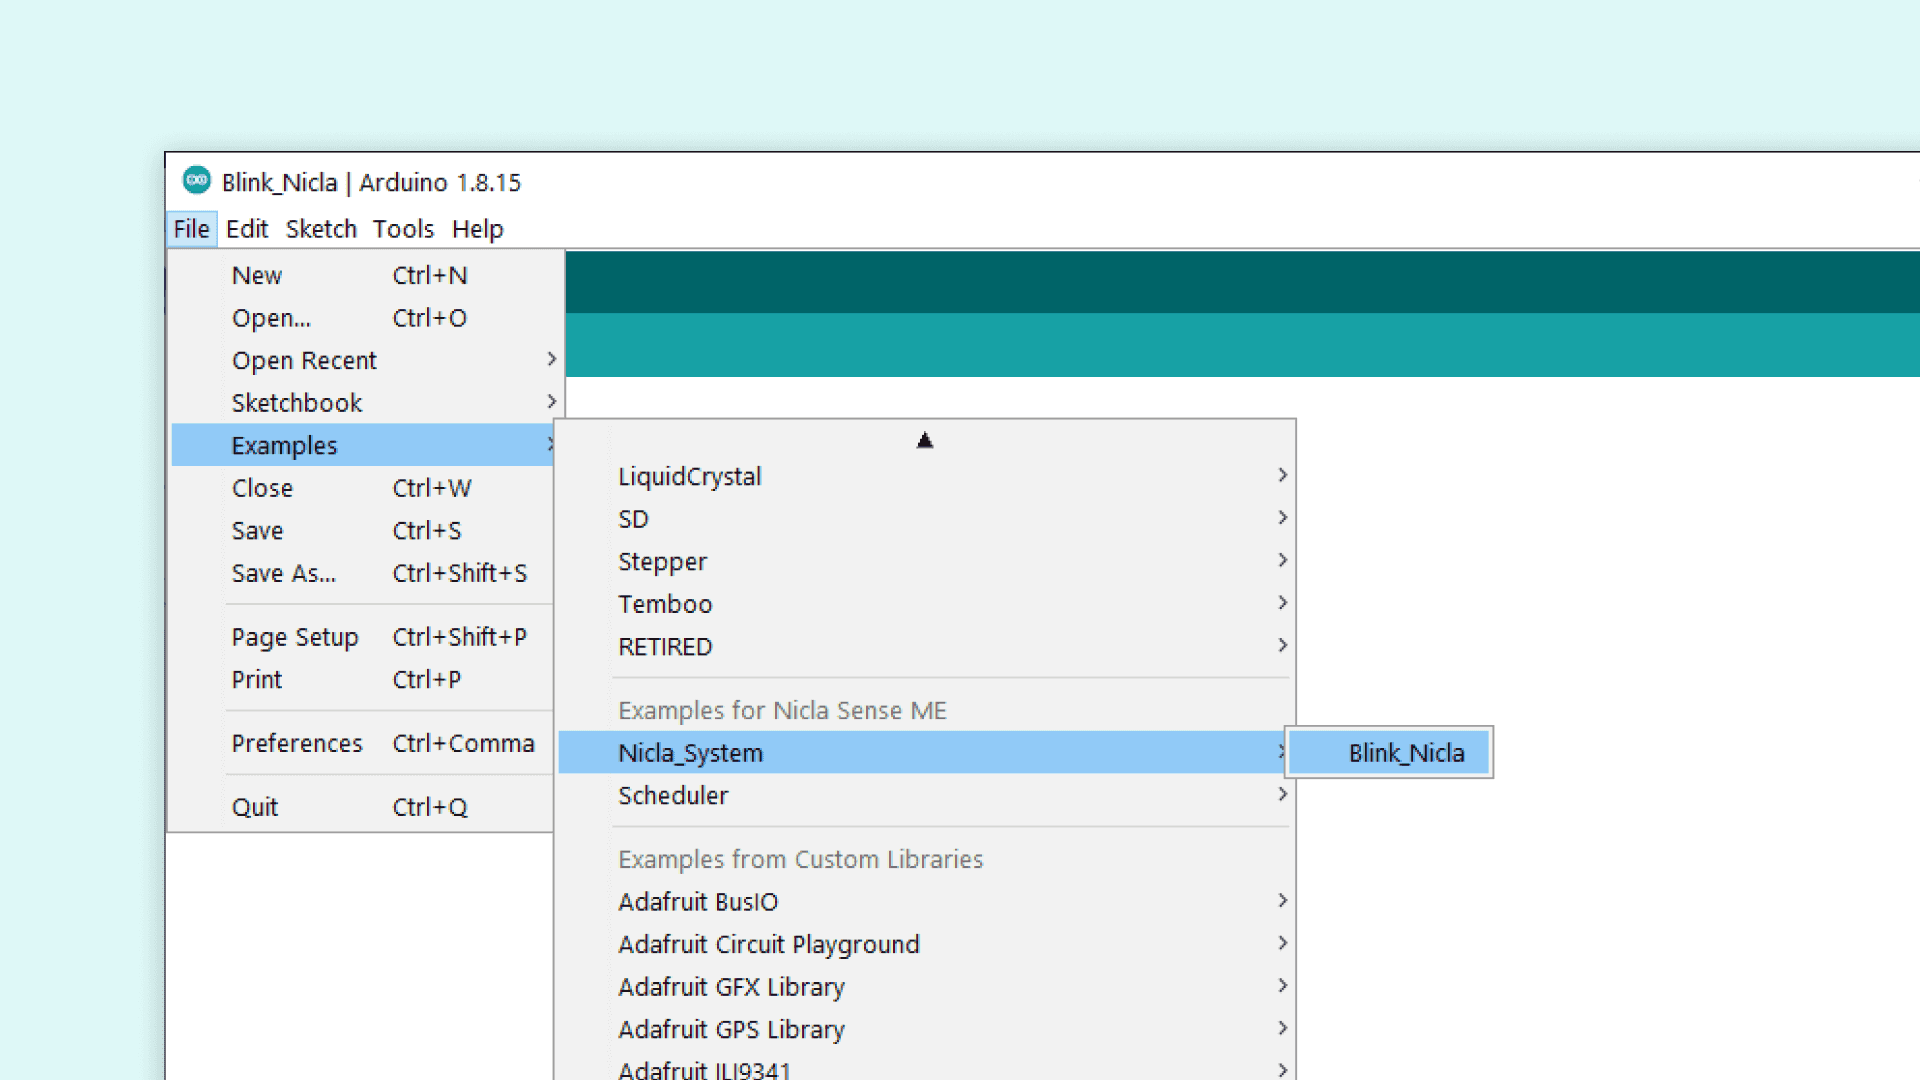Click the scroll-up arrow in Examples submenu
Image resolution: width=1920 pixels, height=1080 pixels.
point(924,440)
